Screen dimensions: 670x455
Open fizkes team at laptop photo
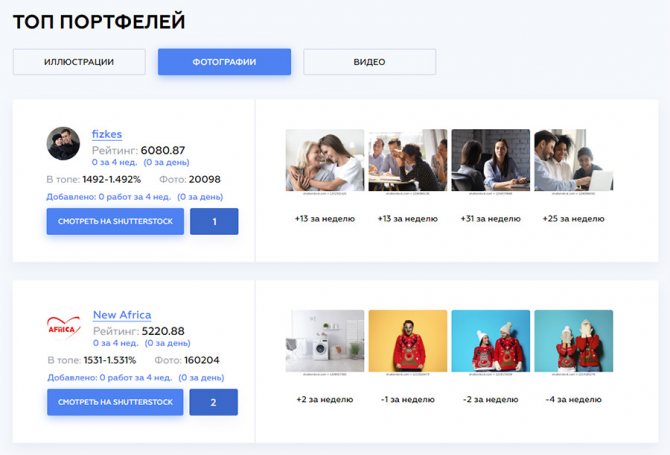click(573, 160)
